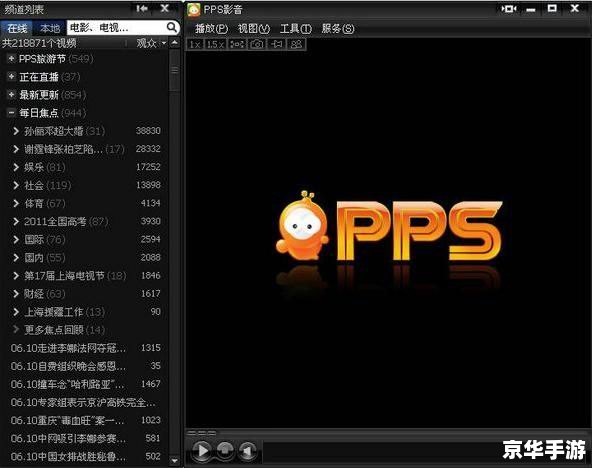
Task: Expand the 社会 subcategory
Action: (16, 185)
